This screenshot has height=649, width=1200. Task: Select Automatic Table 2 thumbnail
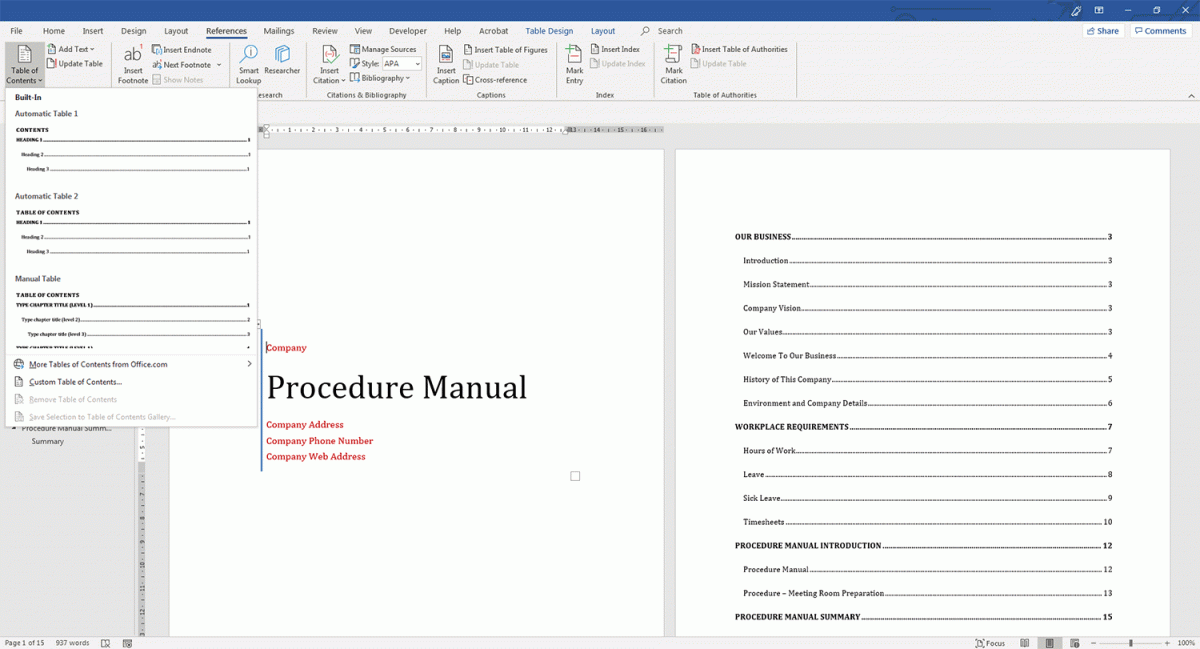point(132,231)
